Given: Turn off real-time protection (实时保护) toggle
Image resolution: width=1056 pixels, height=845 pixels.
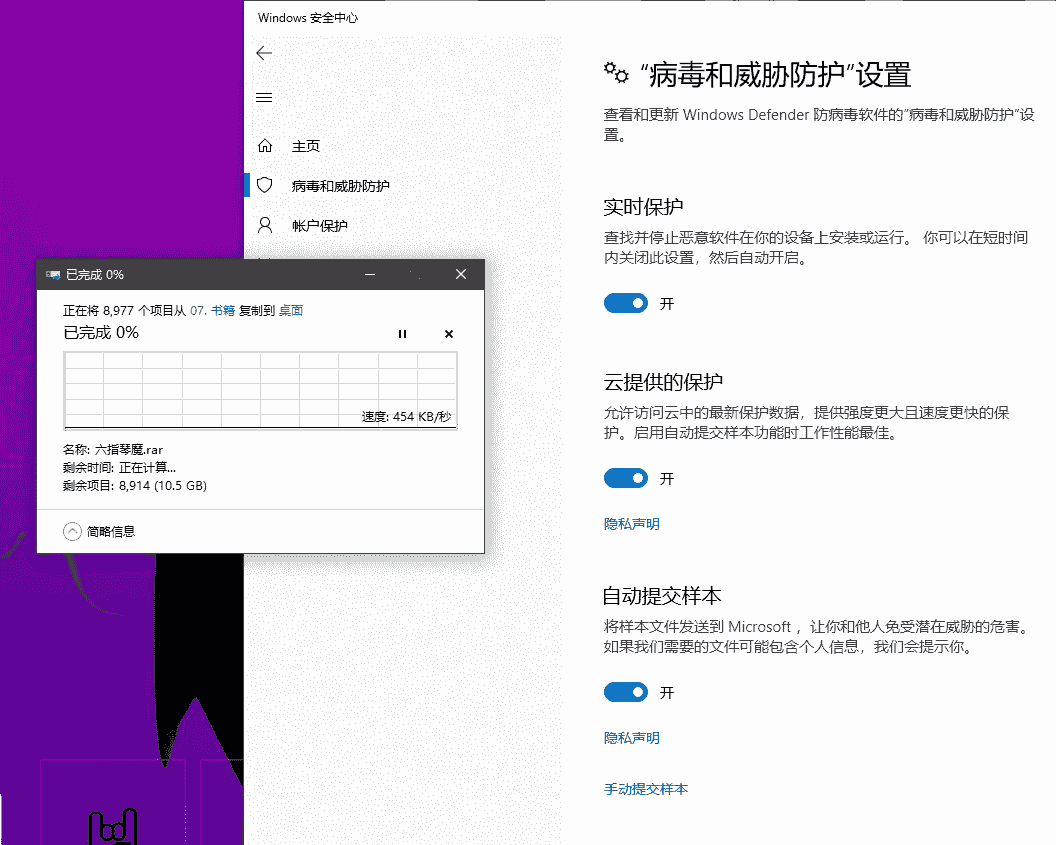Looking at the screenshot, I should (x=626, y=304).
